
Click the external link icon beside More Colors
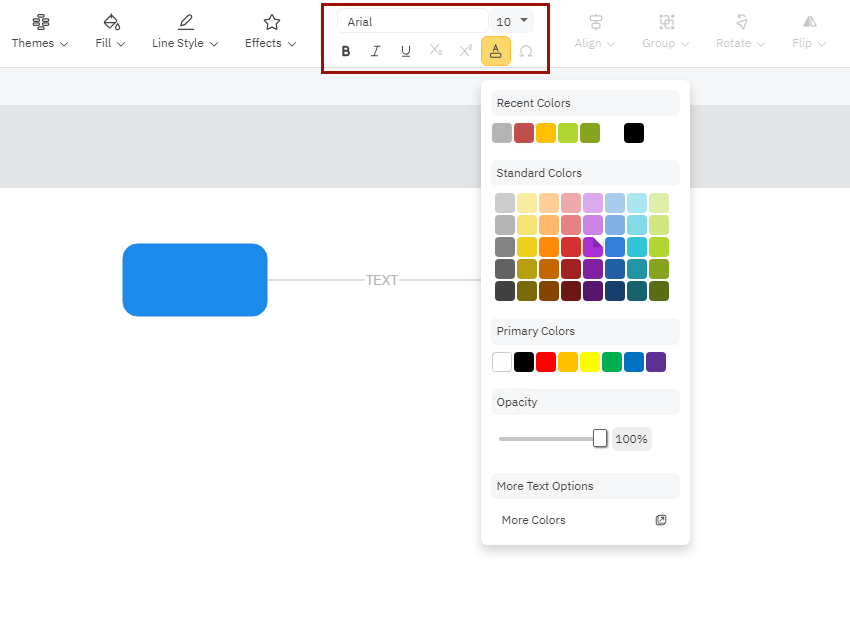(661, 520)
